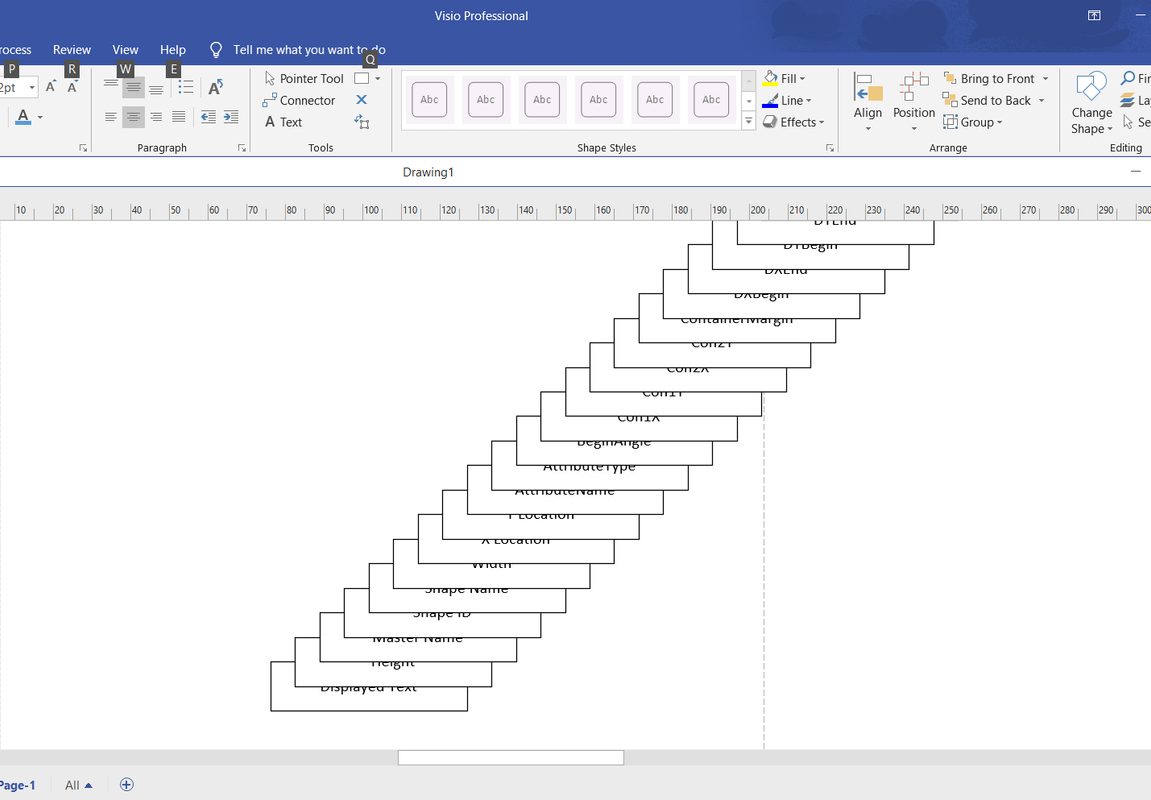Apply the last Abc shape style
The image size is (1151, 800).
[711, 100]
